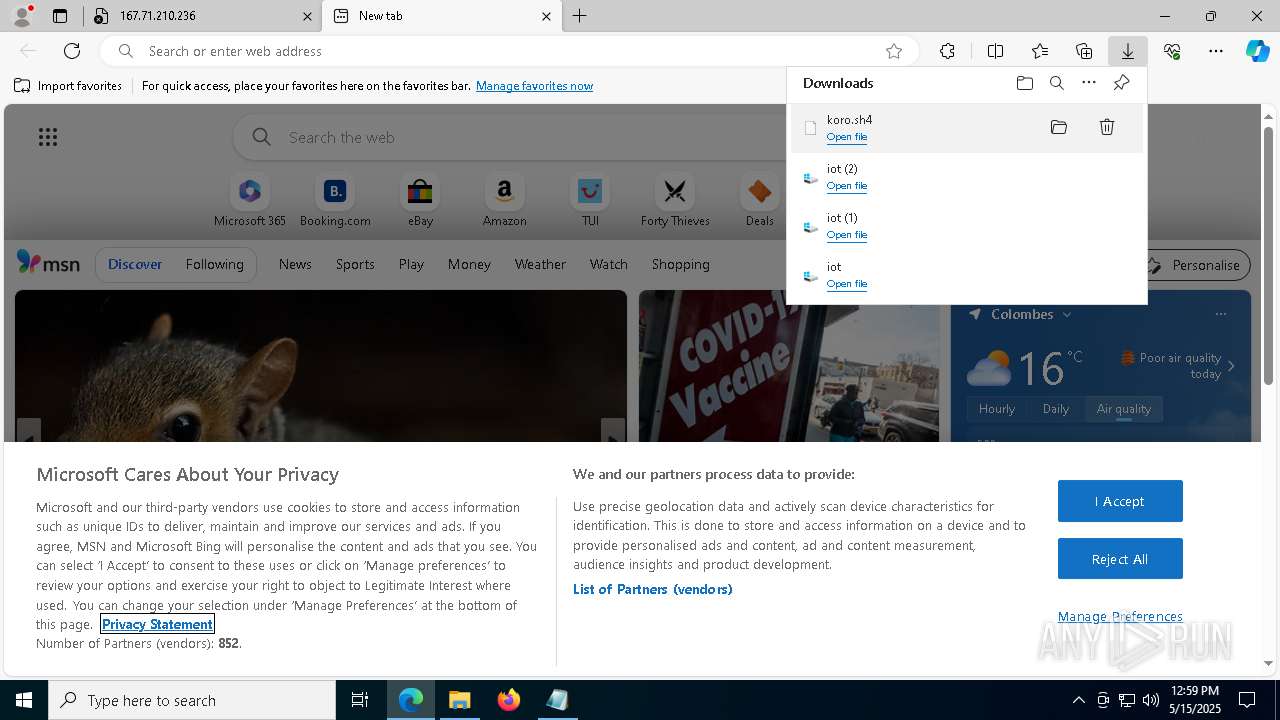Screen dimensions: 1280x720
Task: Show koro.sh4 in folder
Action: coord(1059,127)
